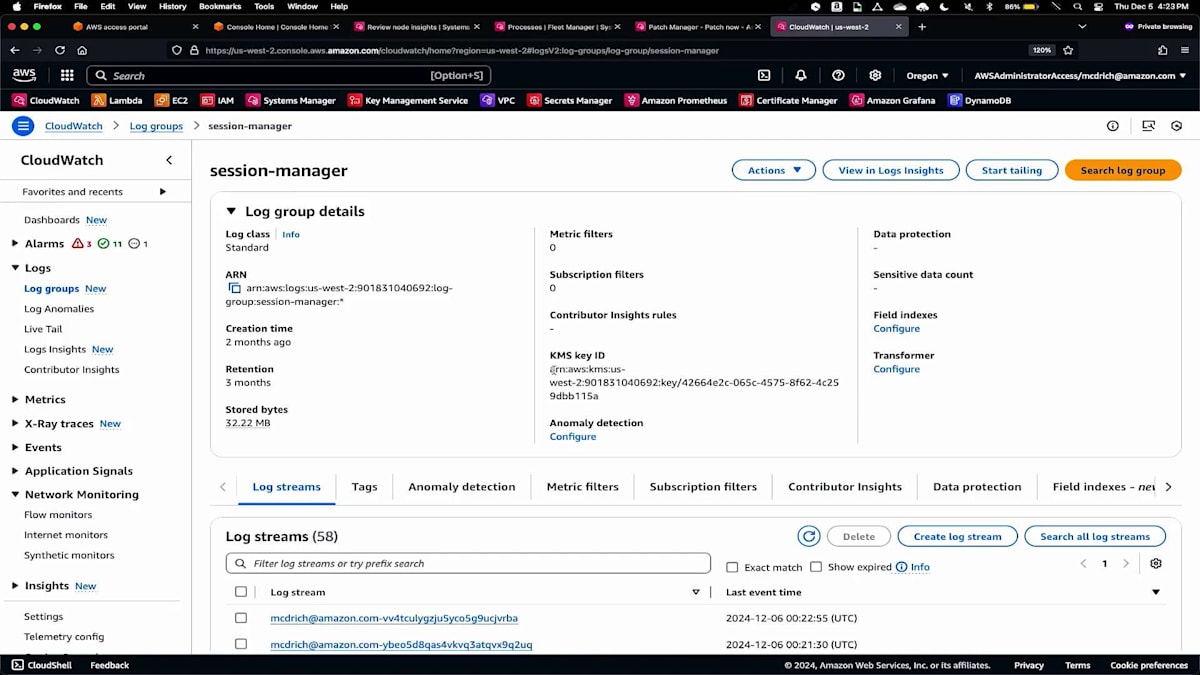Open the EC2 favorites shortcut
The height and width of the screenshot is (675, 1200).
tap(172, 100)
